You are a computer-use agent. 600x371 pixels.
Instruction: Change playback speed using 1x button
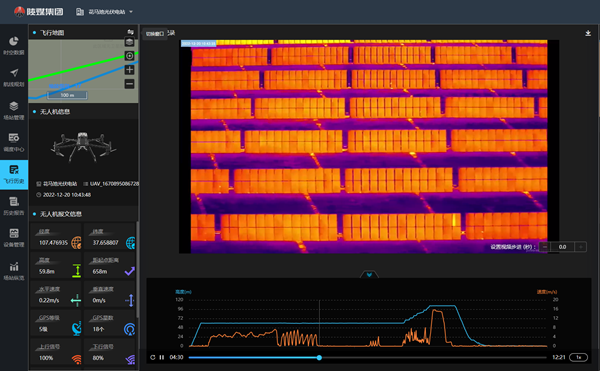pos(579,357)
